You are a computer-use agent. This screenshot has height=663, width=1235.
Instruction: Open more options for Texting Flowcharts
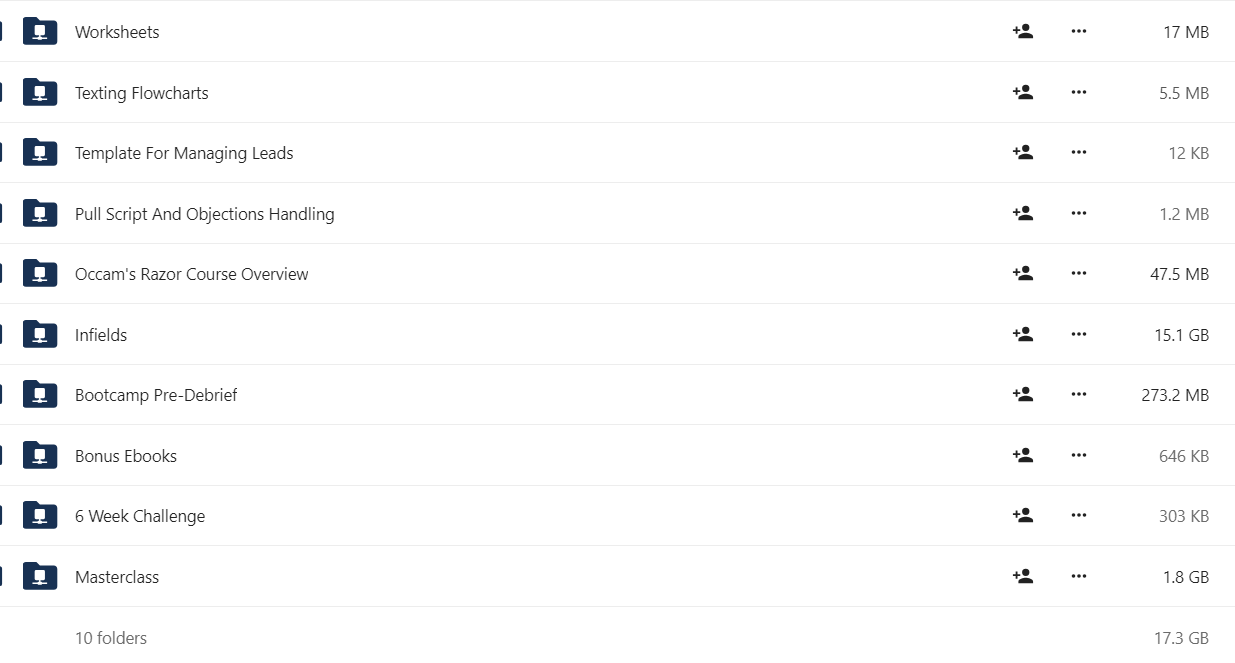pos(1078,92)
